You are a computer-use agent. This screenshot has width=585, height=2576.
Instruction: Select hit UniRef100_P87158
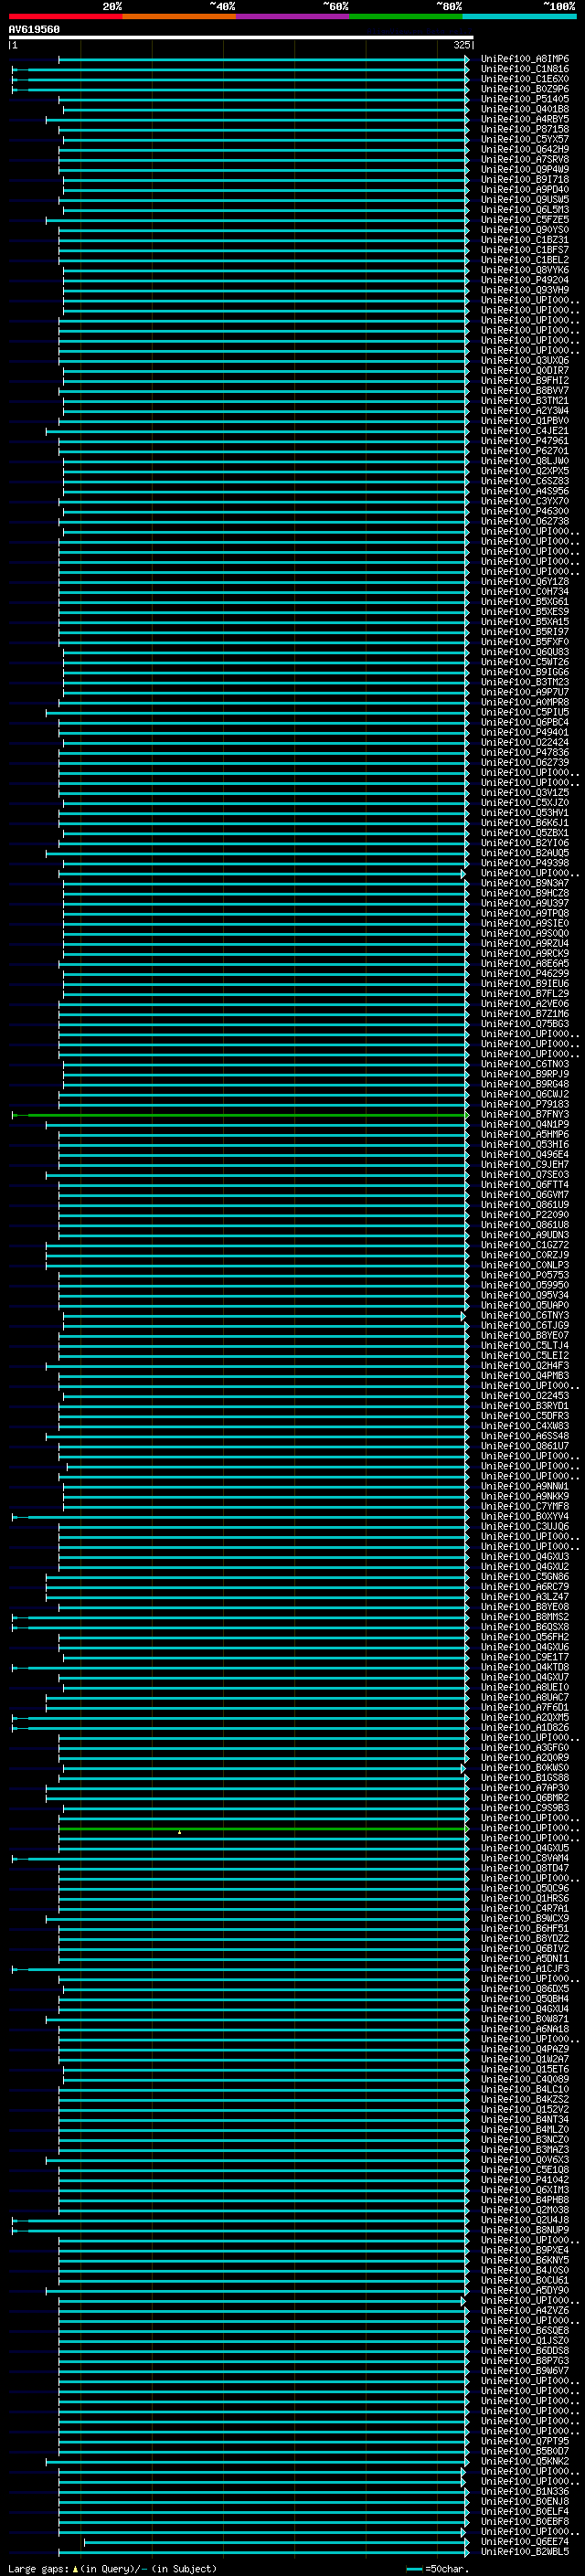point(524,130)
